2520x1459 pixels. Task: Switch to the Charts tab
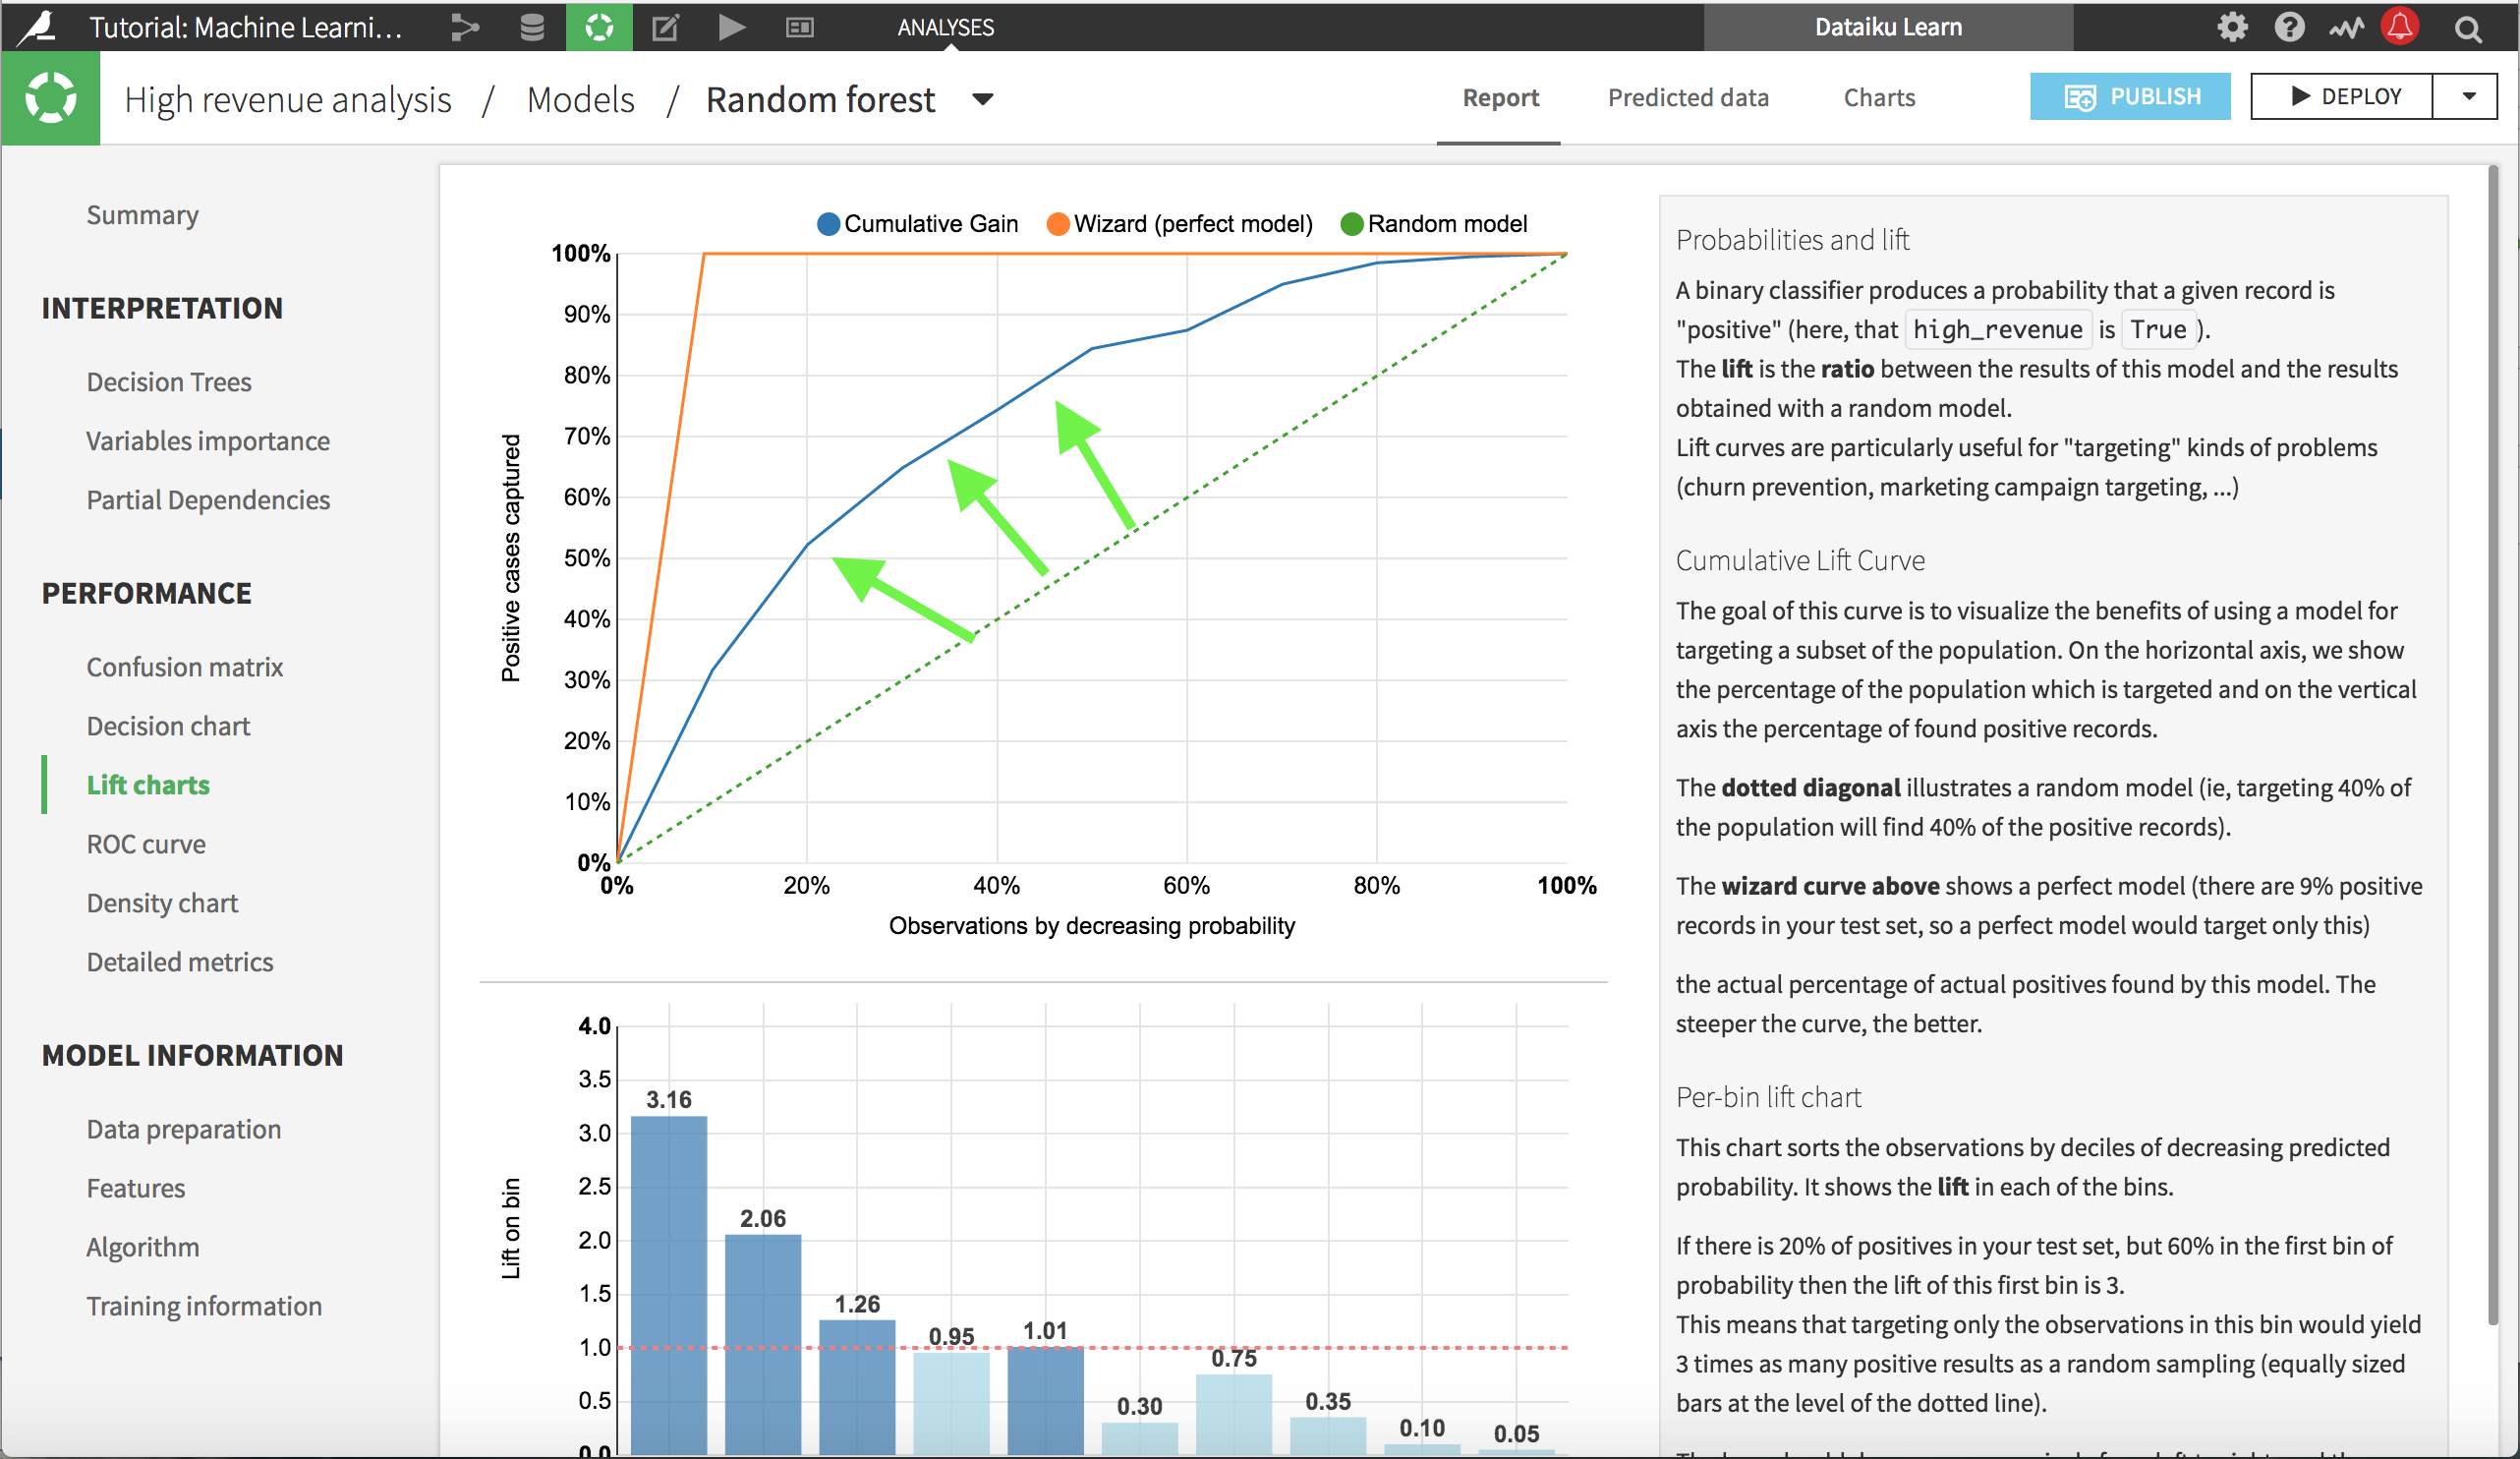(x=1879, y=97)
